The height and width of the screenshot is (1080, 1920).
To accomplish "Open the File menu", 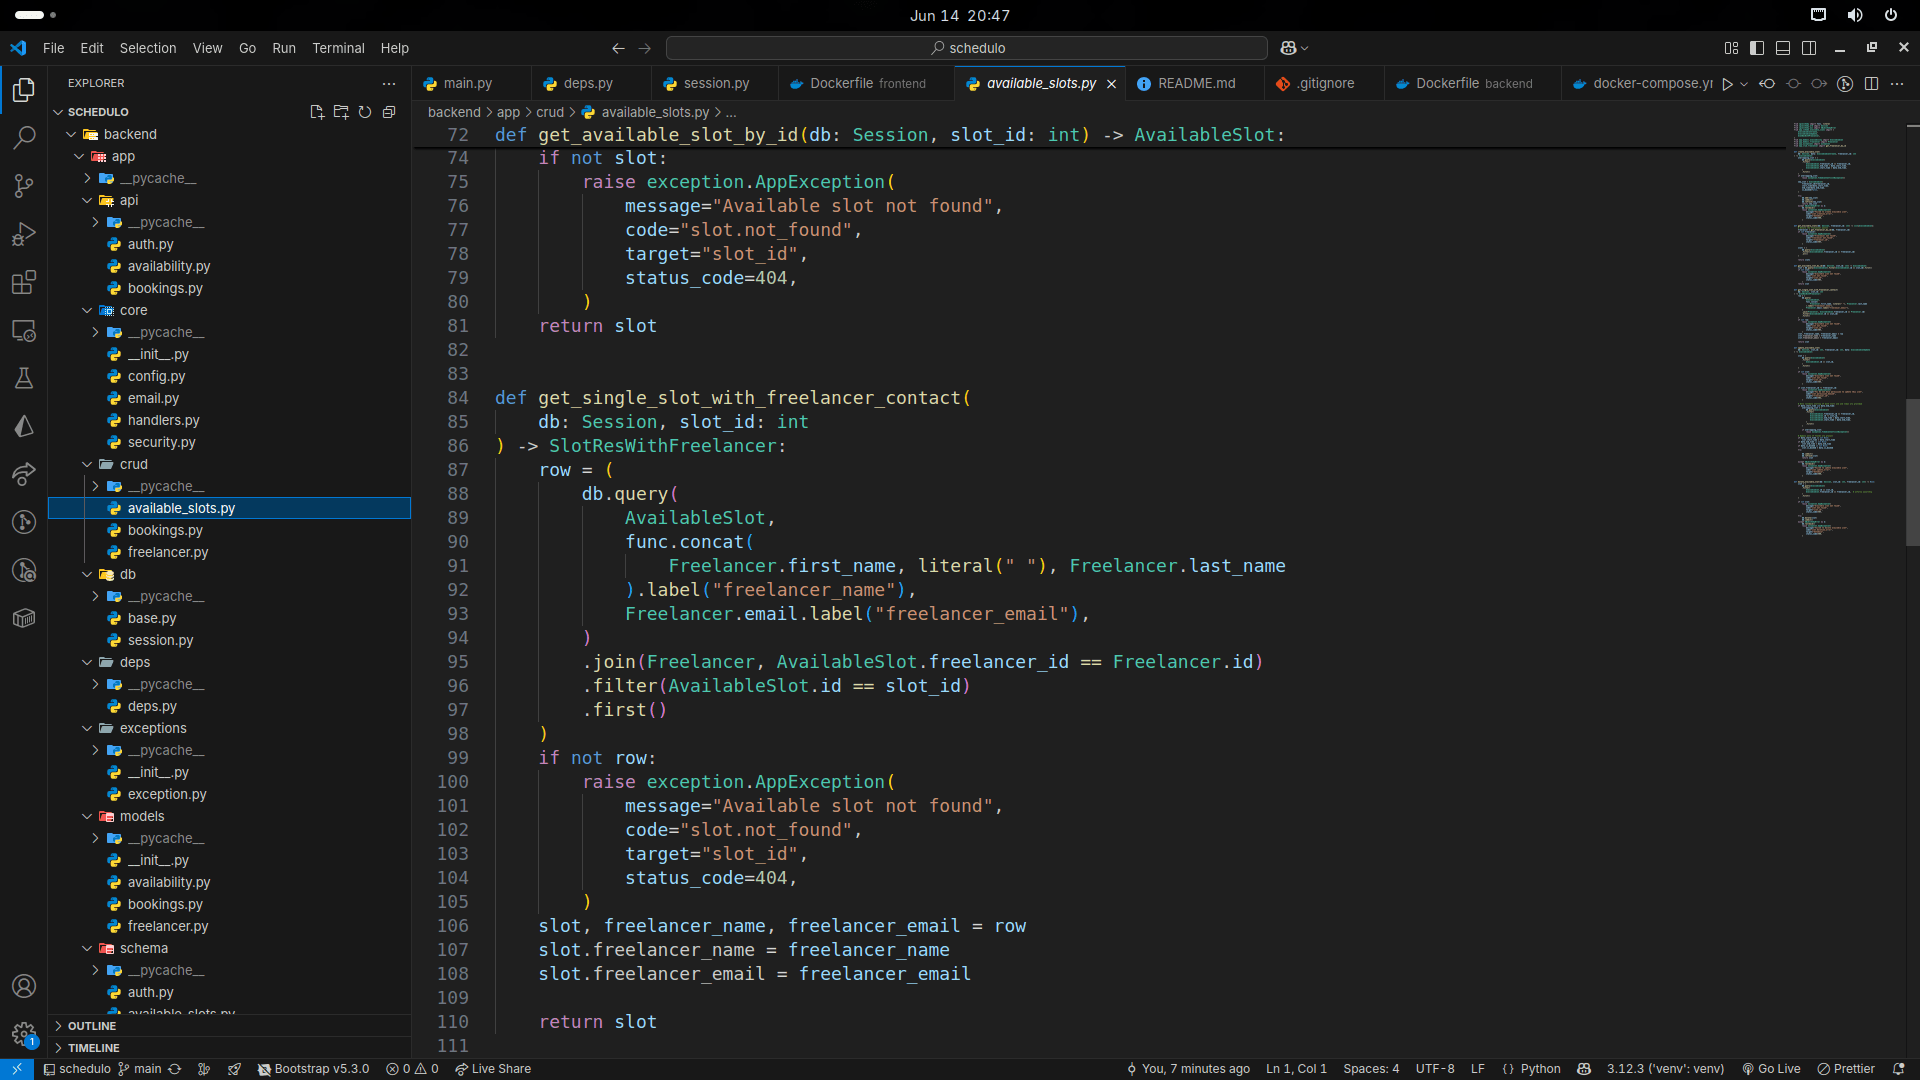I will [53, 48].
